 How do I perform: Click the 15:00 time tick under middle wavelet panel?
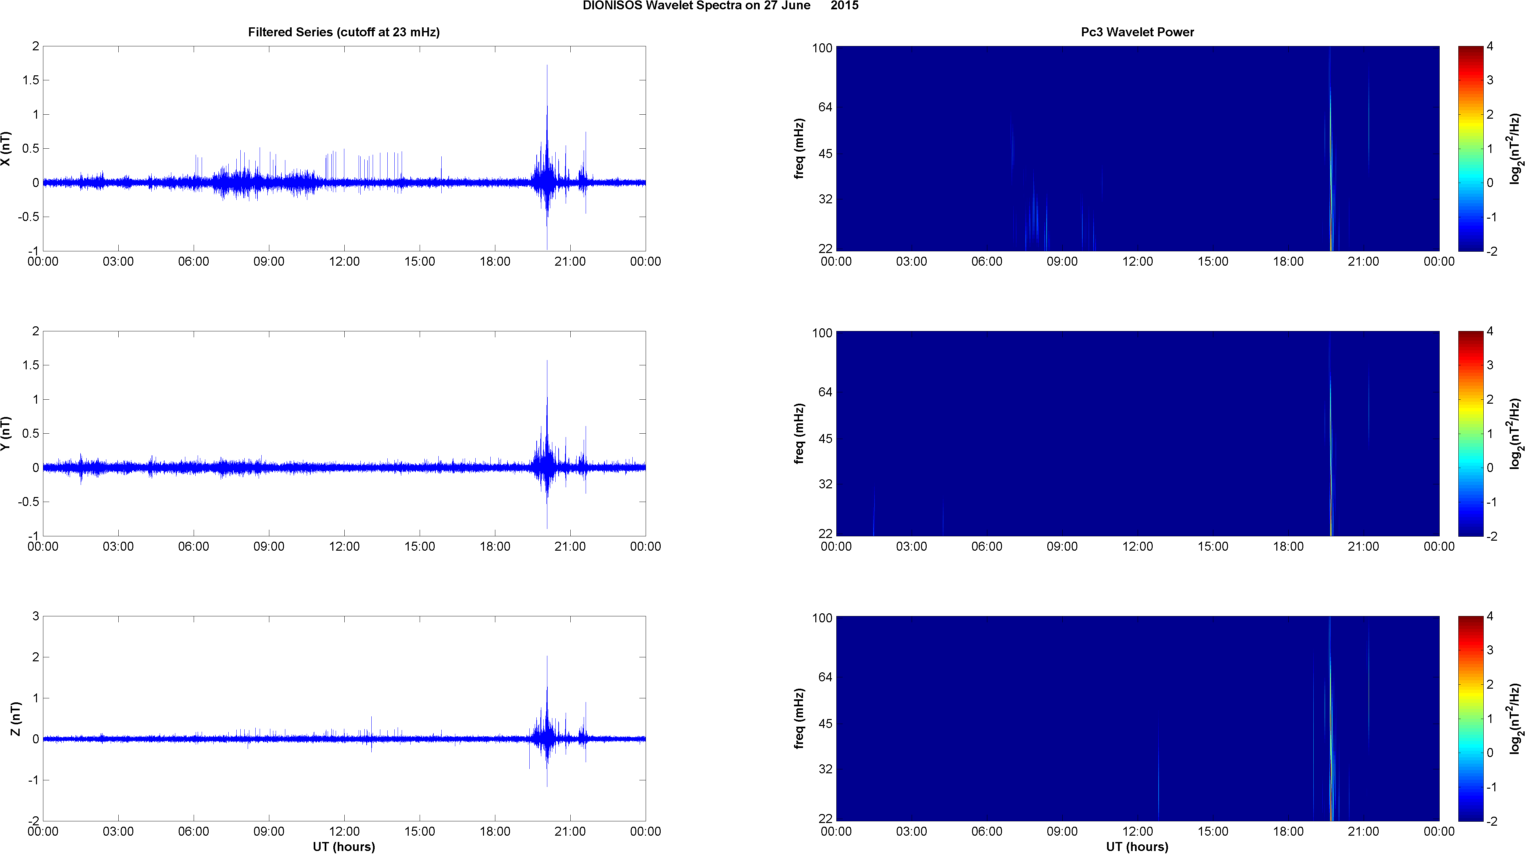point(1213,547)
